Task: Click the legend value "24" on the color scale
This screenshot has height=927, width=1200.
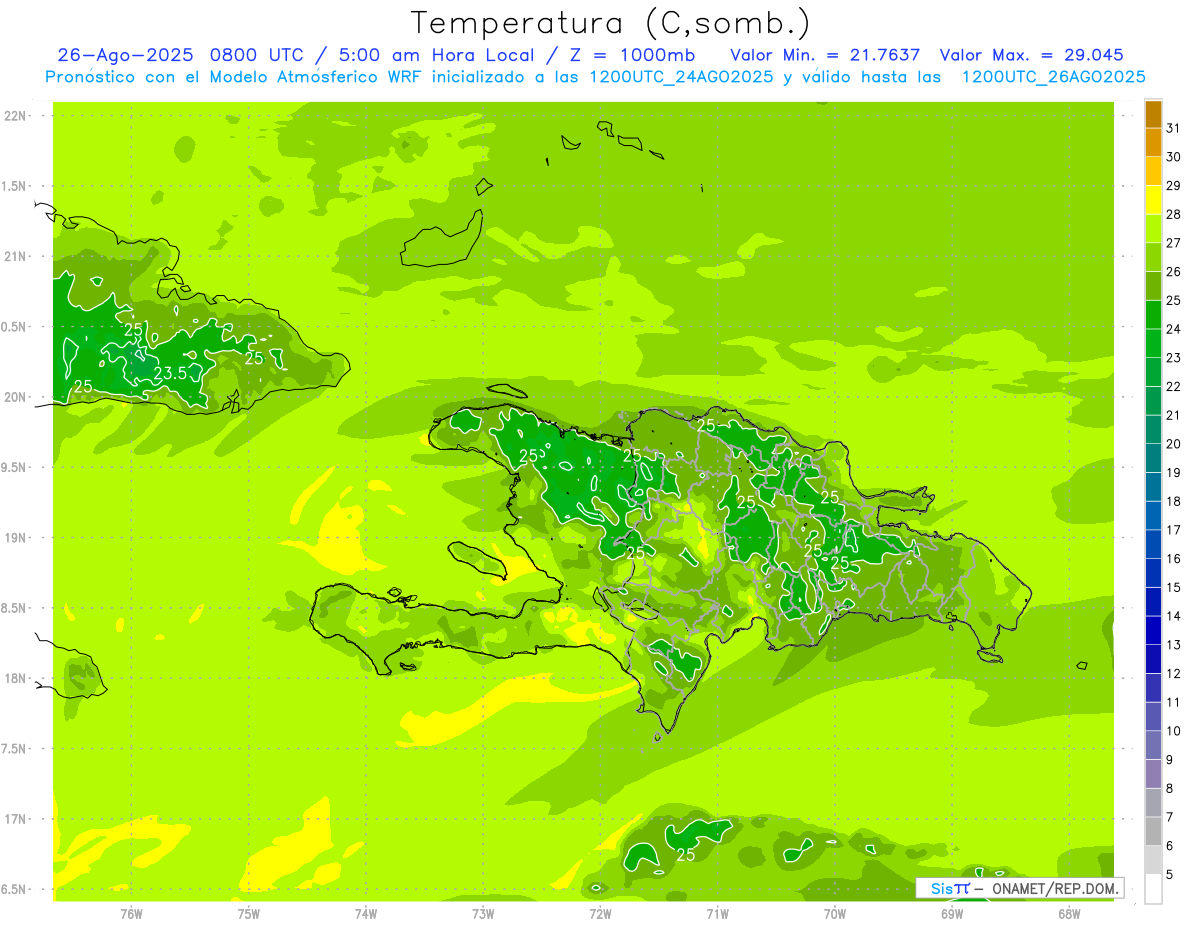Action: point(1173,329)
